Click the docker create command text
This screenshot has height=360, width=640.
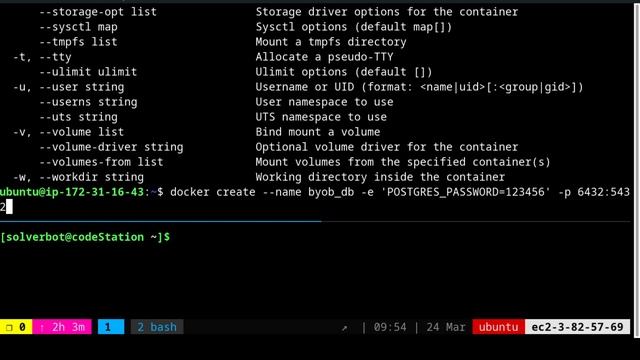(x=213, y=192)
